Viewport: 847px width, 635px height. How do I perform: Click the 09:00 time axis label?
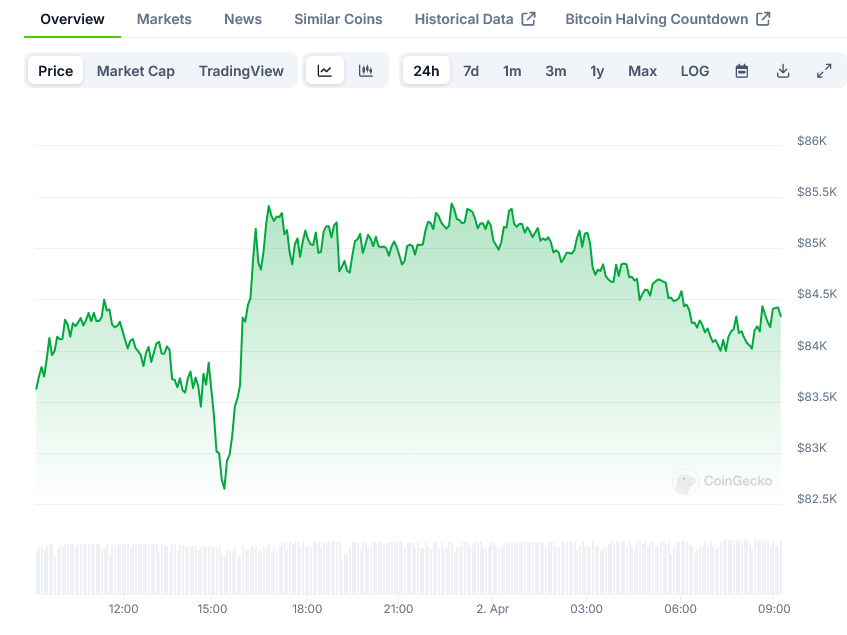[774, 609]
